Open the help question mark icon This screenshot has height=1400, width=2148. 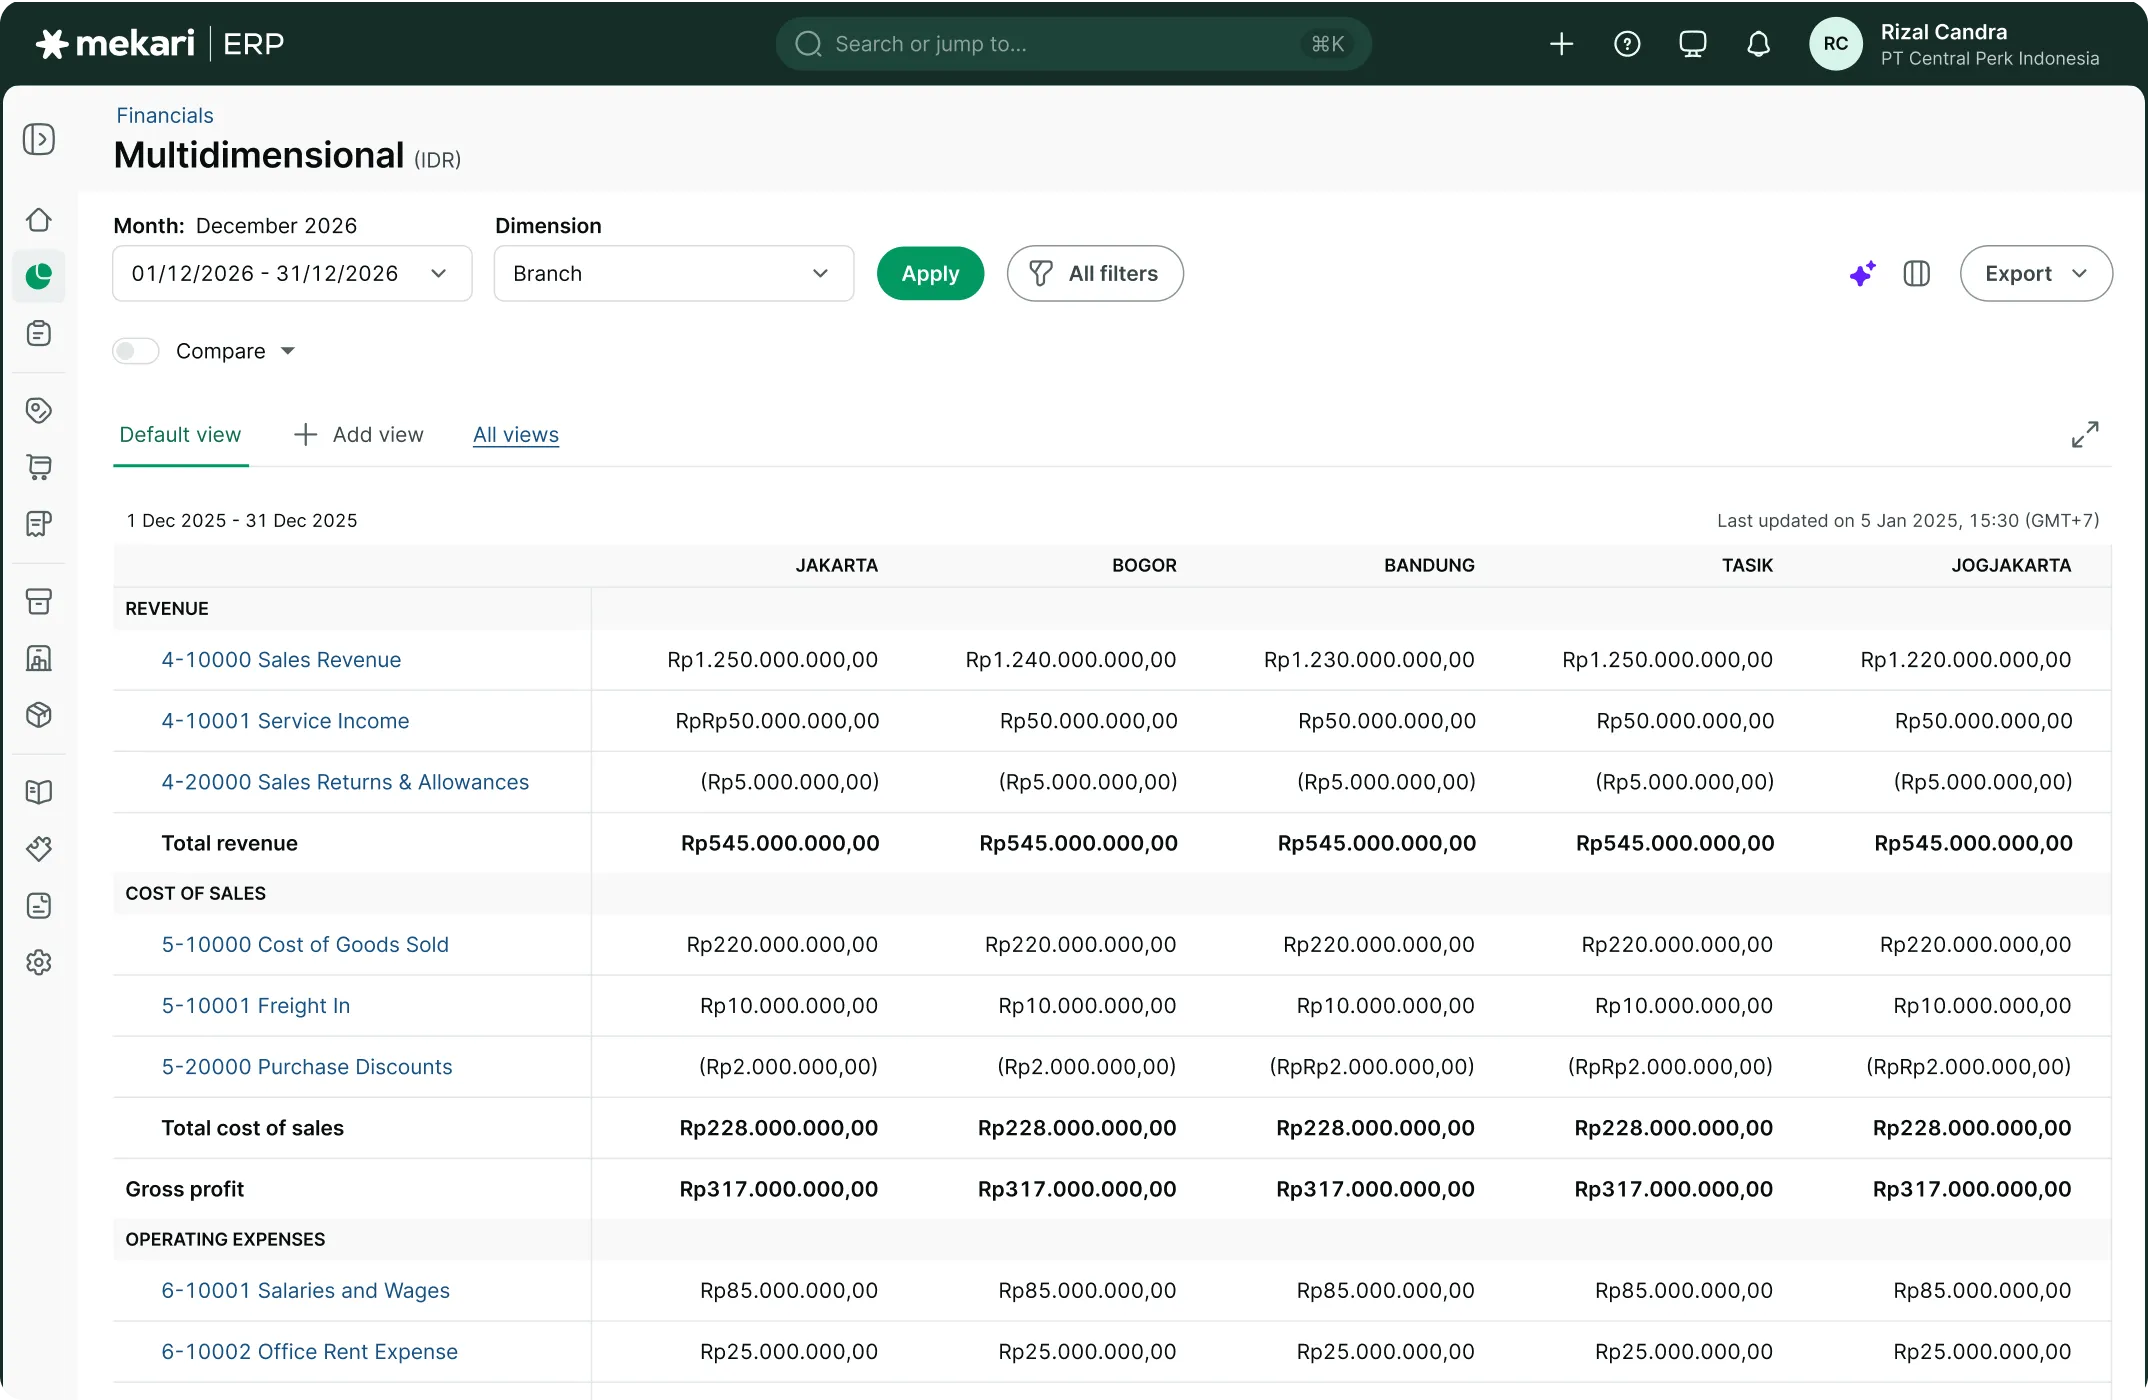coord(1627,44)
